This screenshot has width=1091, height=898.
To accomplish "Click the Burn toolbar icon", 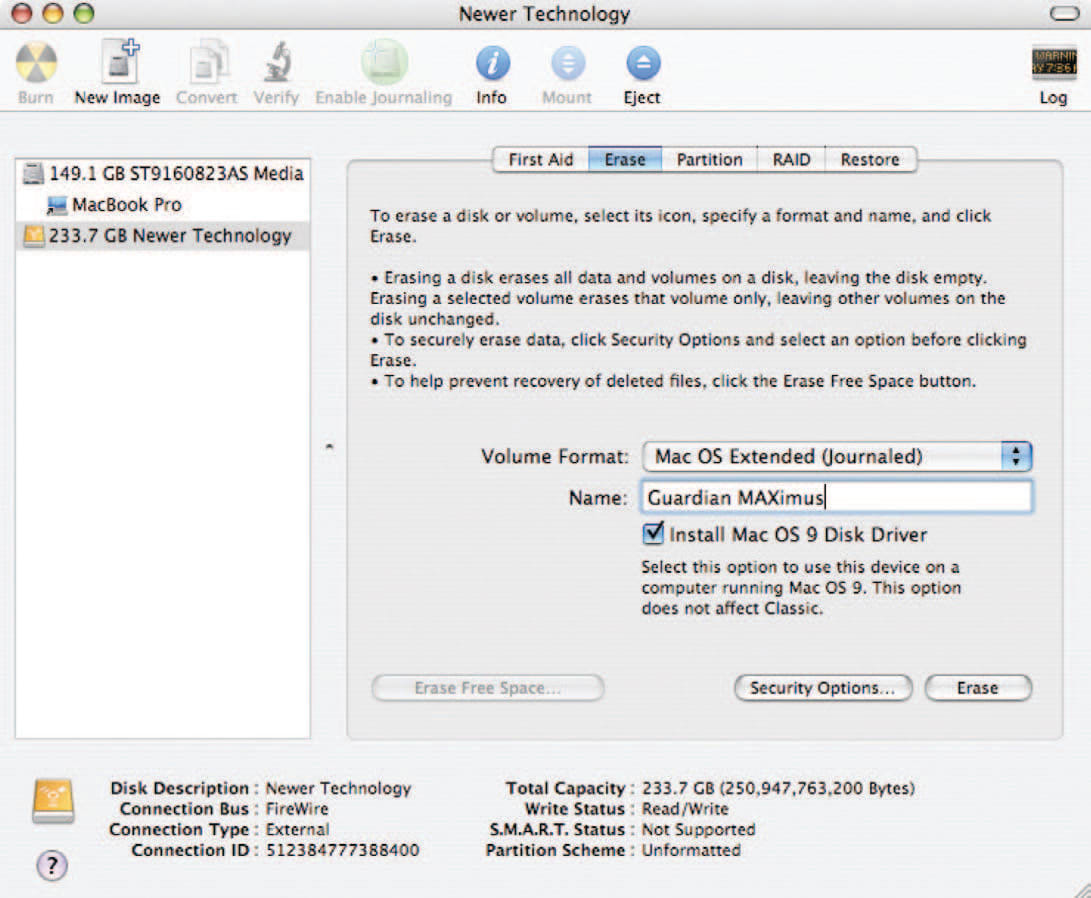I will [36, 66].
